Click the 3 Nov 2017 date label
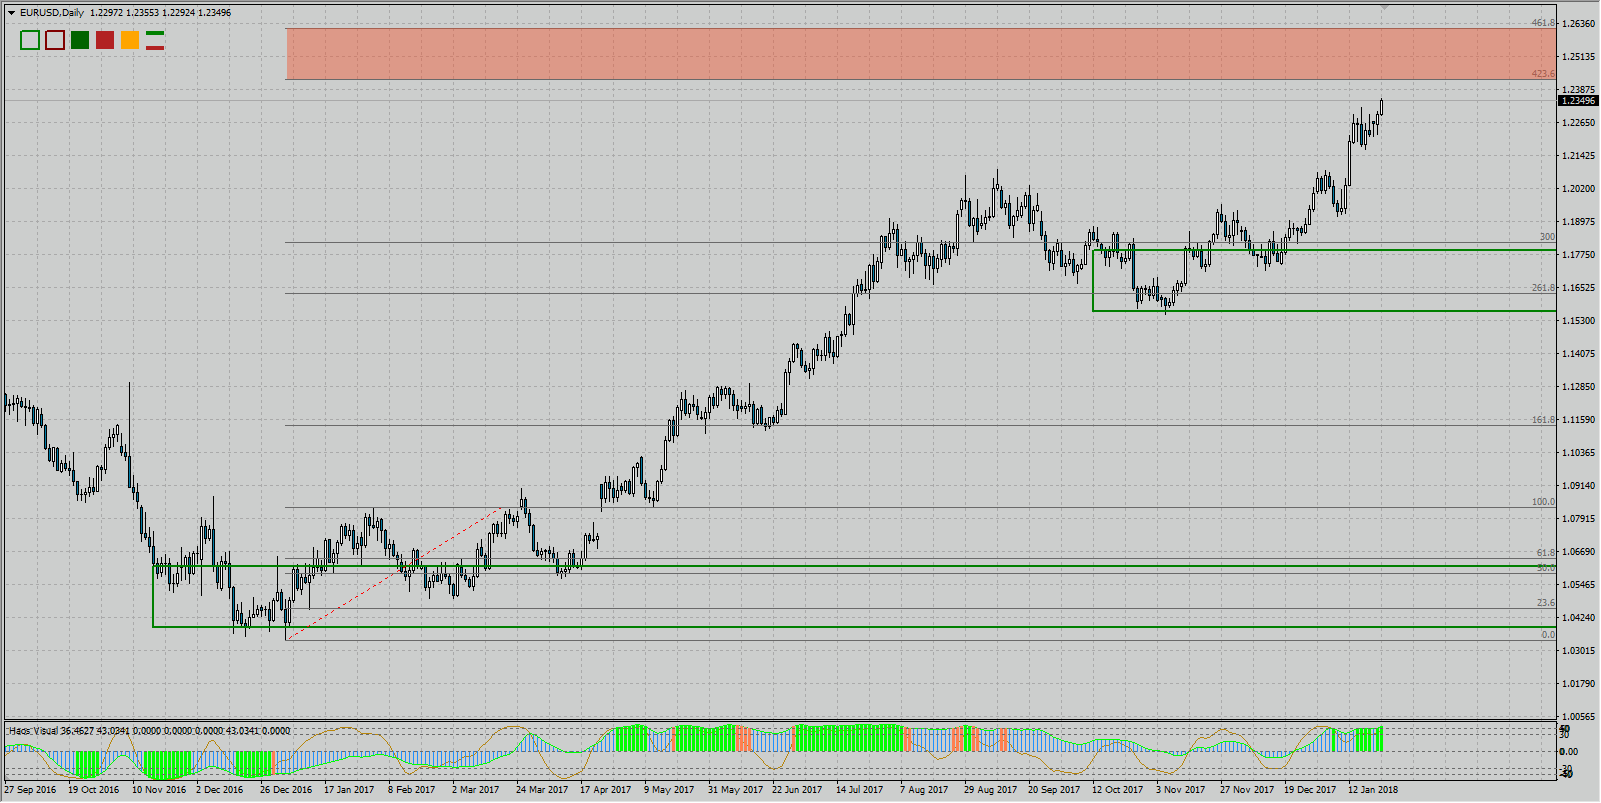This screenshot has width=1601, height=803. point(1181,790)
